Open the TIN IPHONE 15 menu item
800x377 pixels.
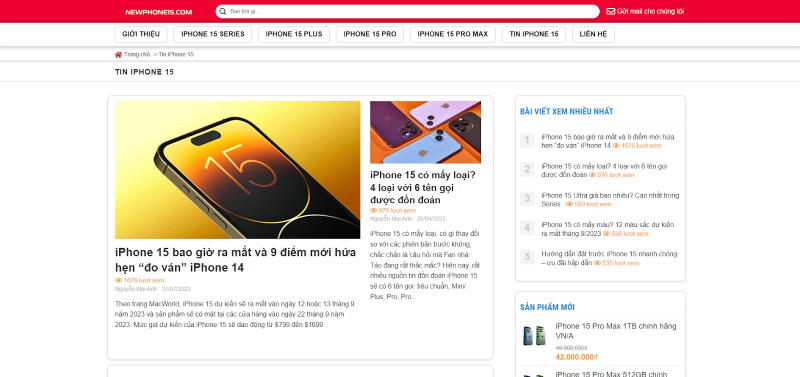[x=534, y=34]
